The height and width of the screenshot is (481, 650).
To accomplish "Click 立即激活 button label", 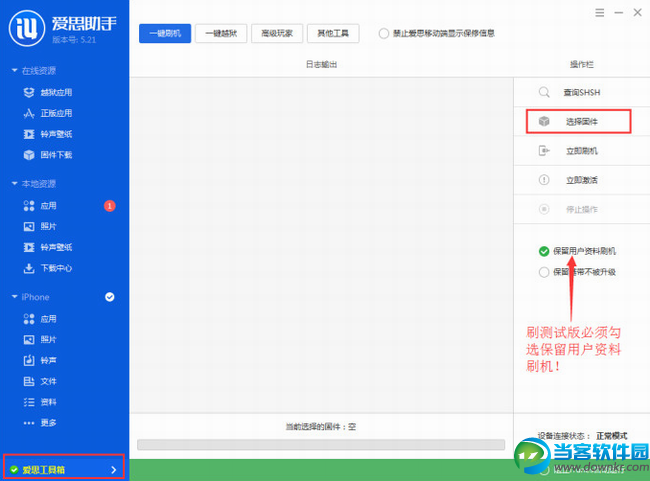I will click(582, 180).
